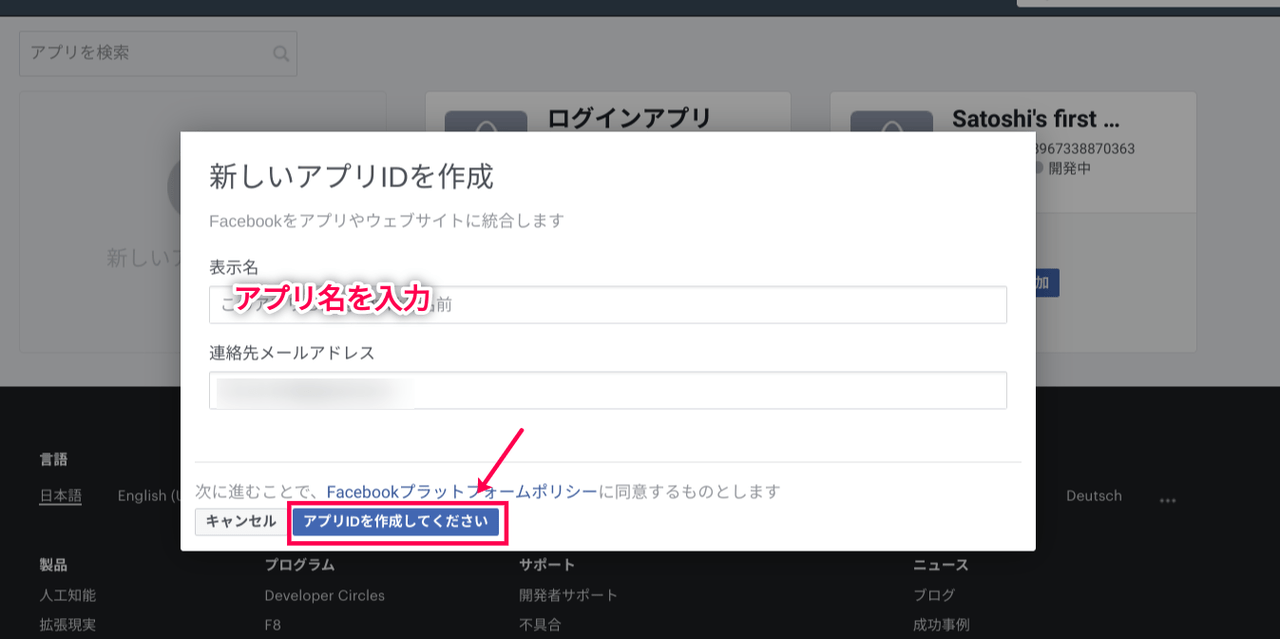Open Developer Circles footer link

[x=324, y=595]
